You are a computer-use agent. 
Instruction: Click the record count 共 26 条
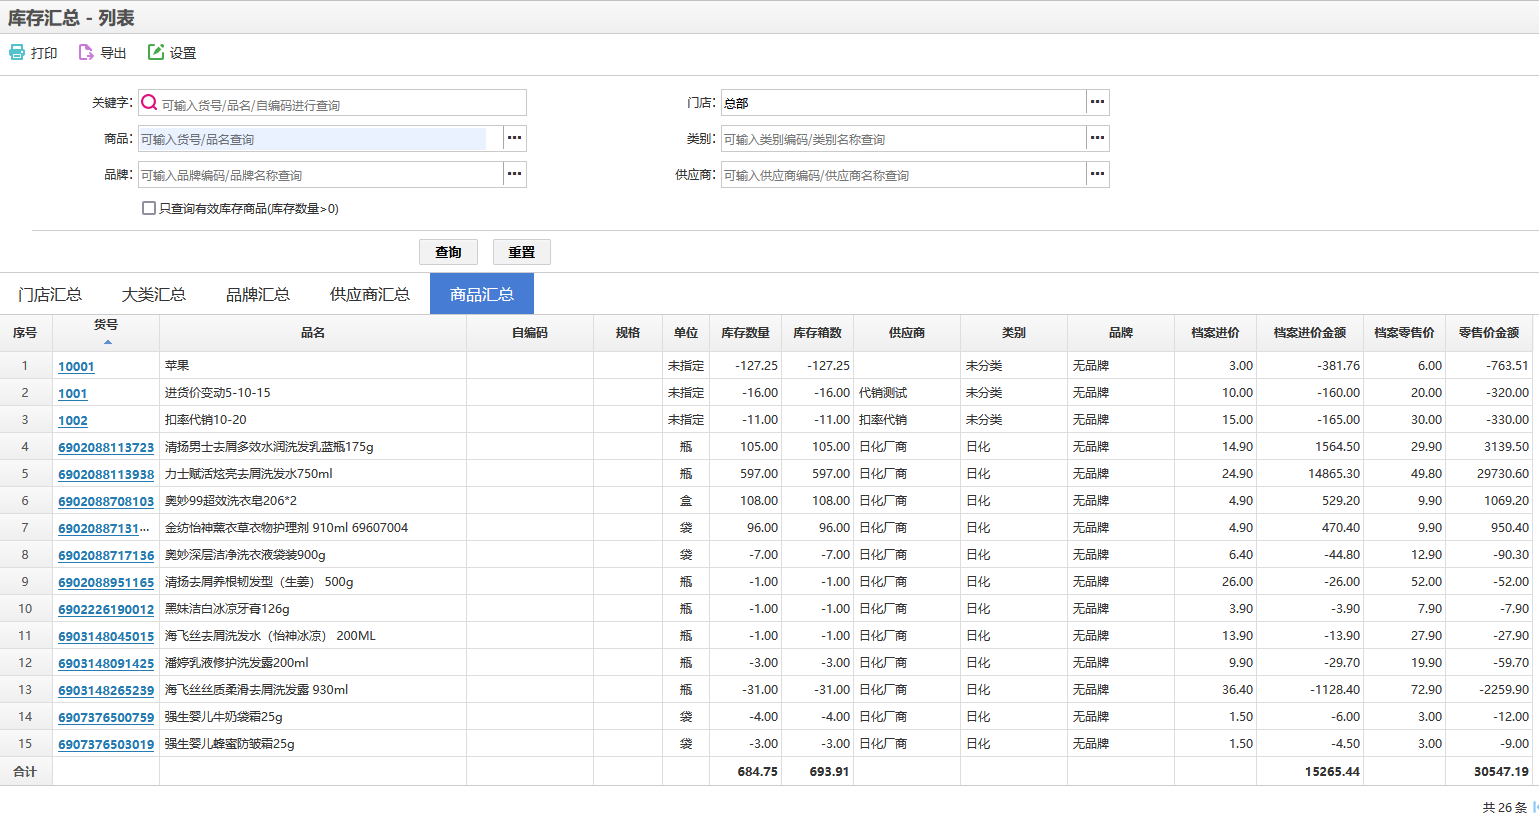coord(1504,808)
